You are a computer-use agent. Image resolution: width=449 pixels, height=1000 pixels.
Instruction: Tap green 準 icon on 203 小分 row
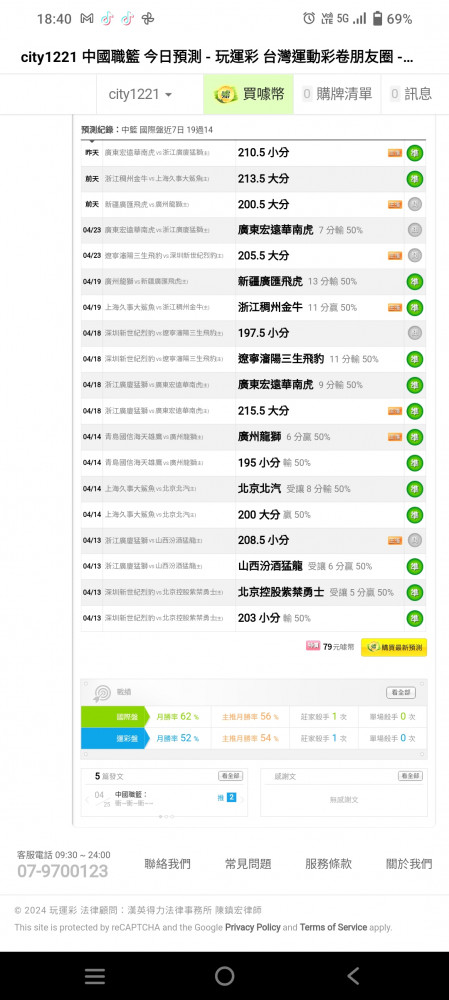coord(415,618)
